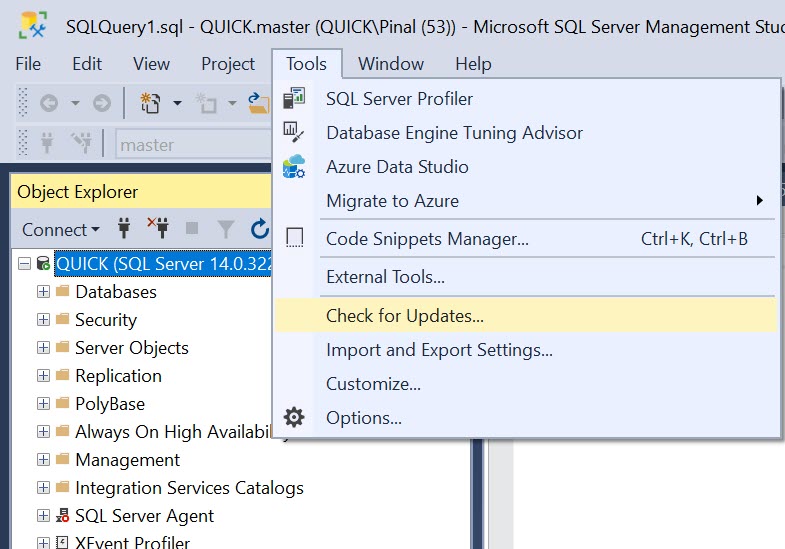Close the Tools menu via its title
The image size is (785, 549).
(306, 64)
